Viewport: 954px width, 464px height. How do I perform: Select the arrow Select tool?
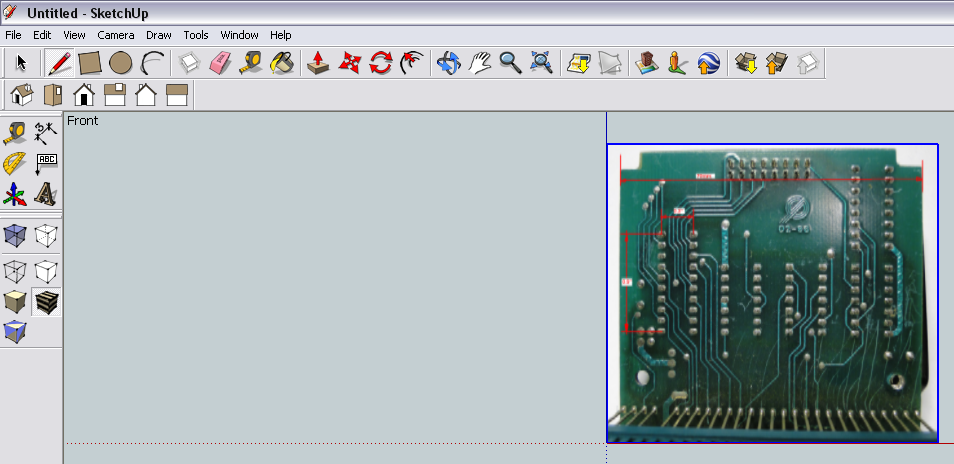tap(22, 63)
